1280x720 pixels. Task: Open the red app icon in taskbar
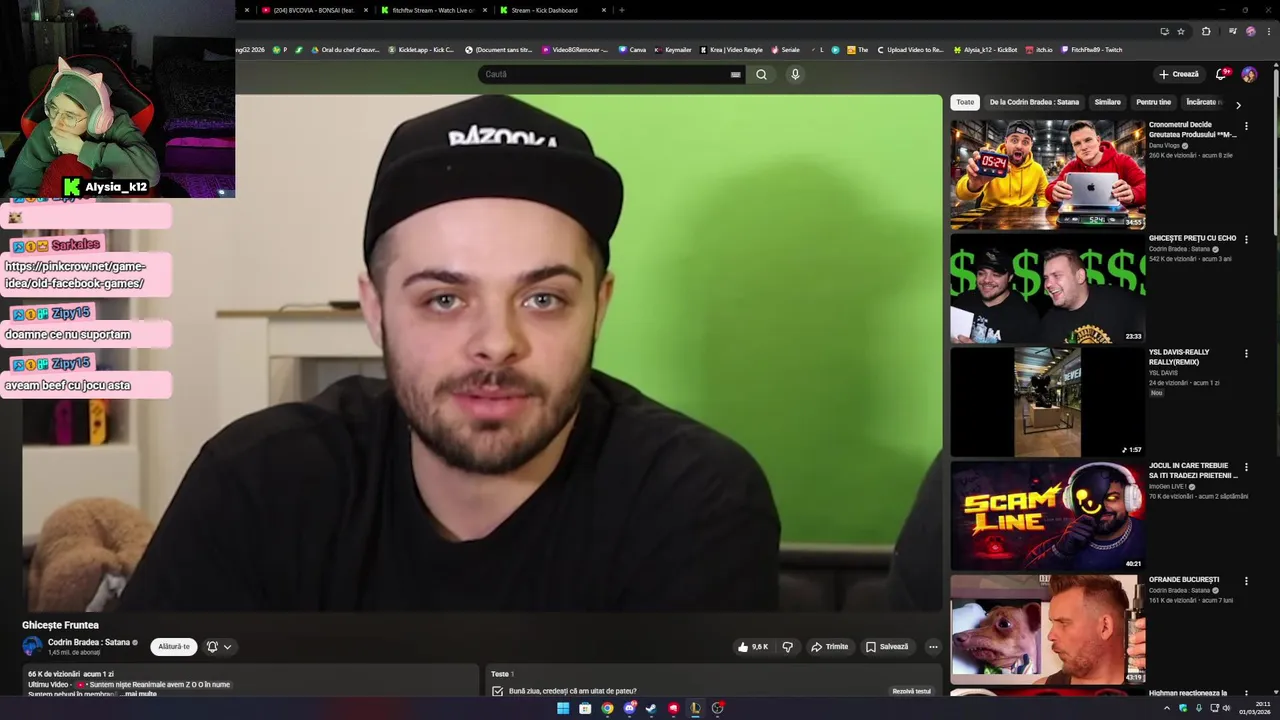click(673, 709)
